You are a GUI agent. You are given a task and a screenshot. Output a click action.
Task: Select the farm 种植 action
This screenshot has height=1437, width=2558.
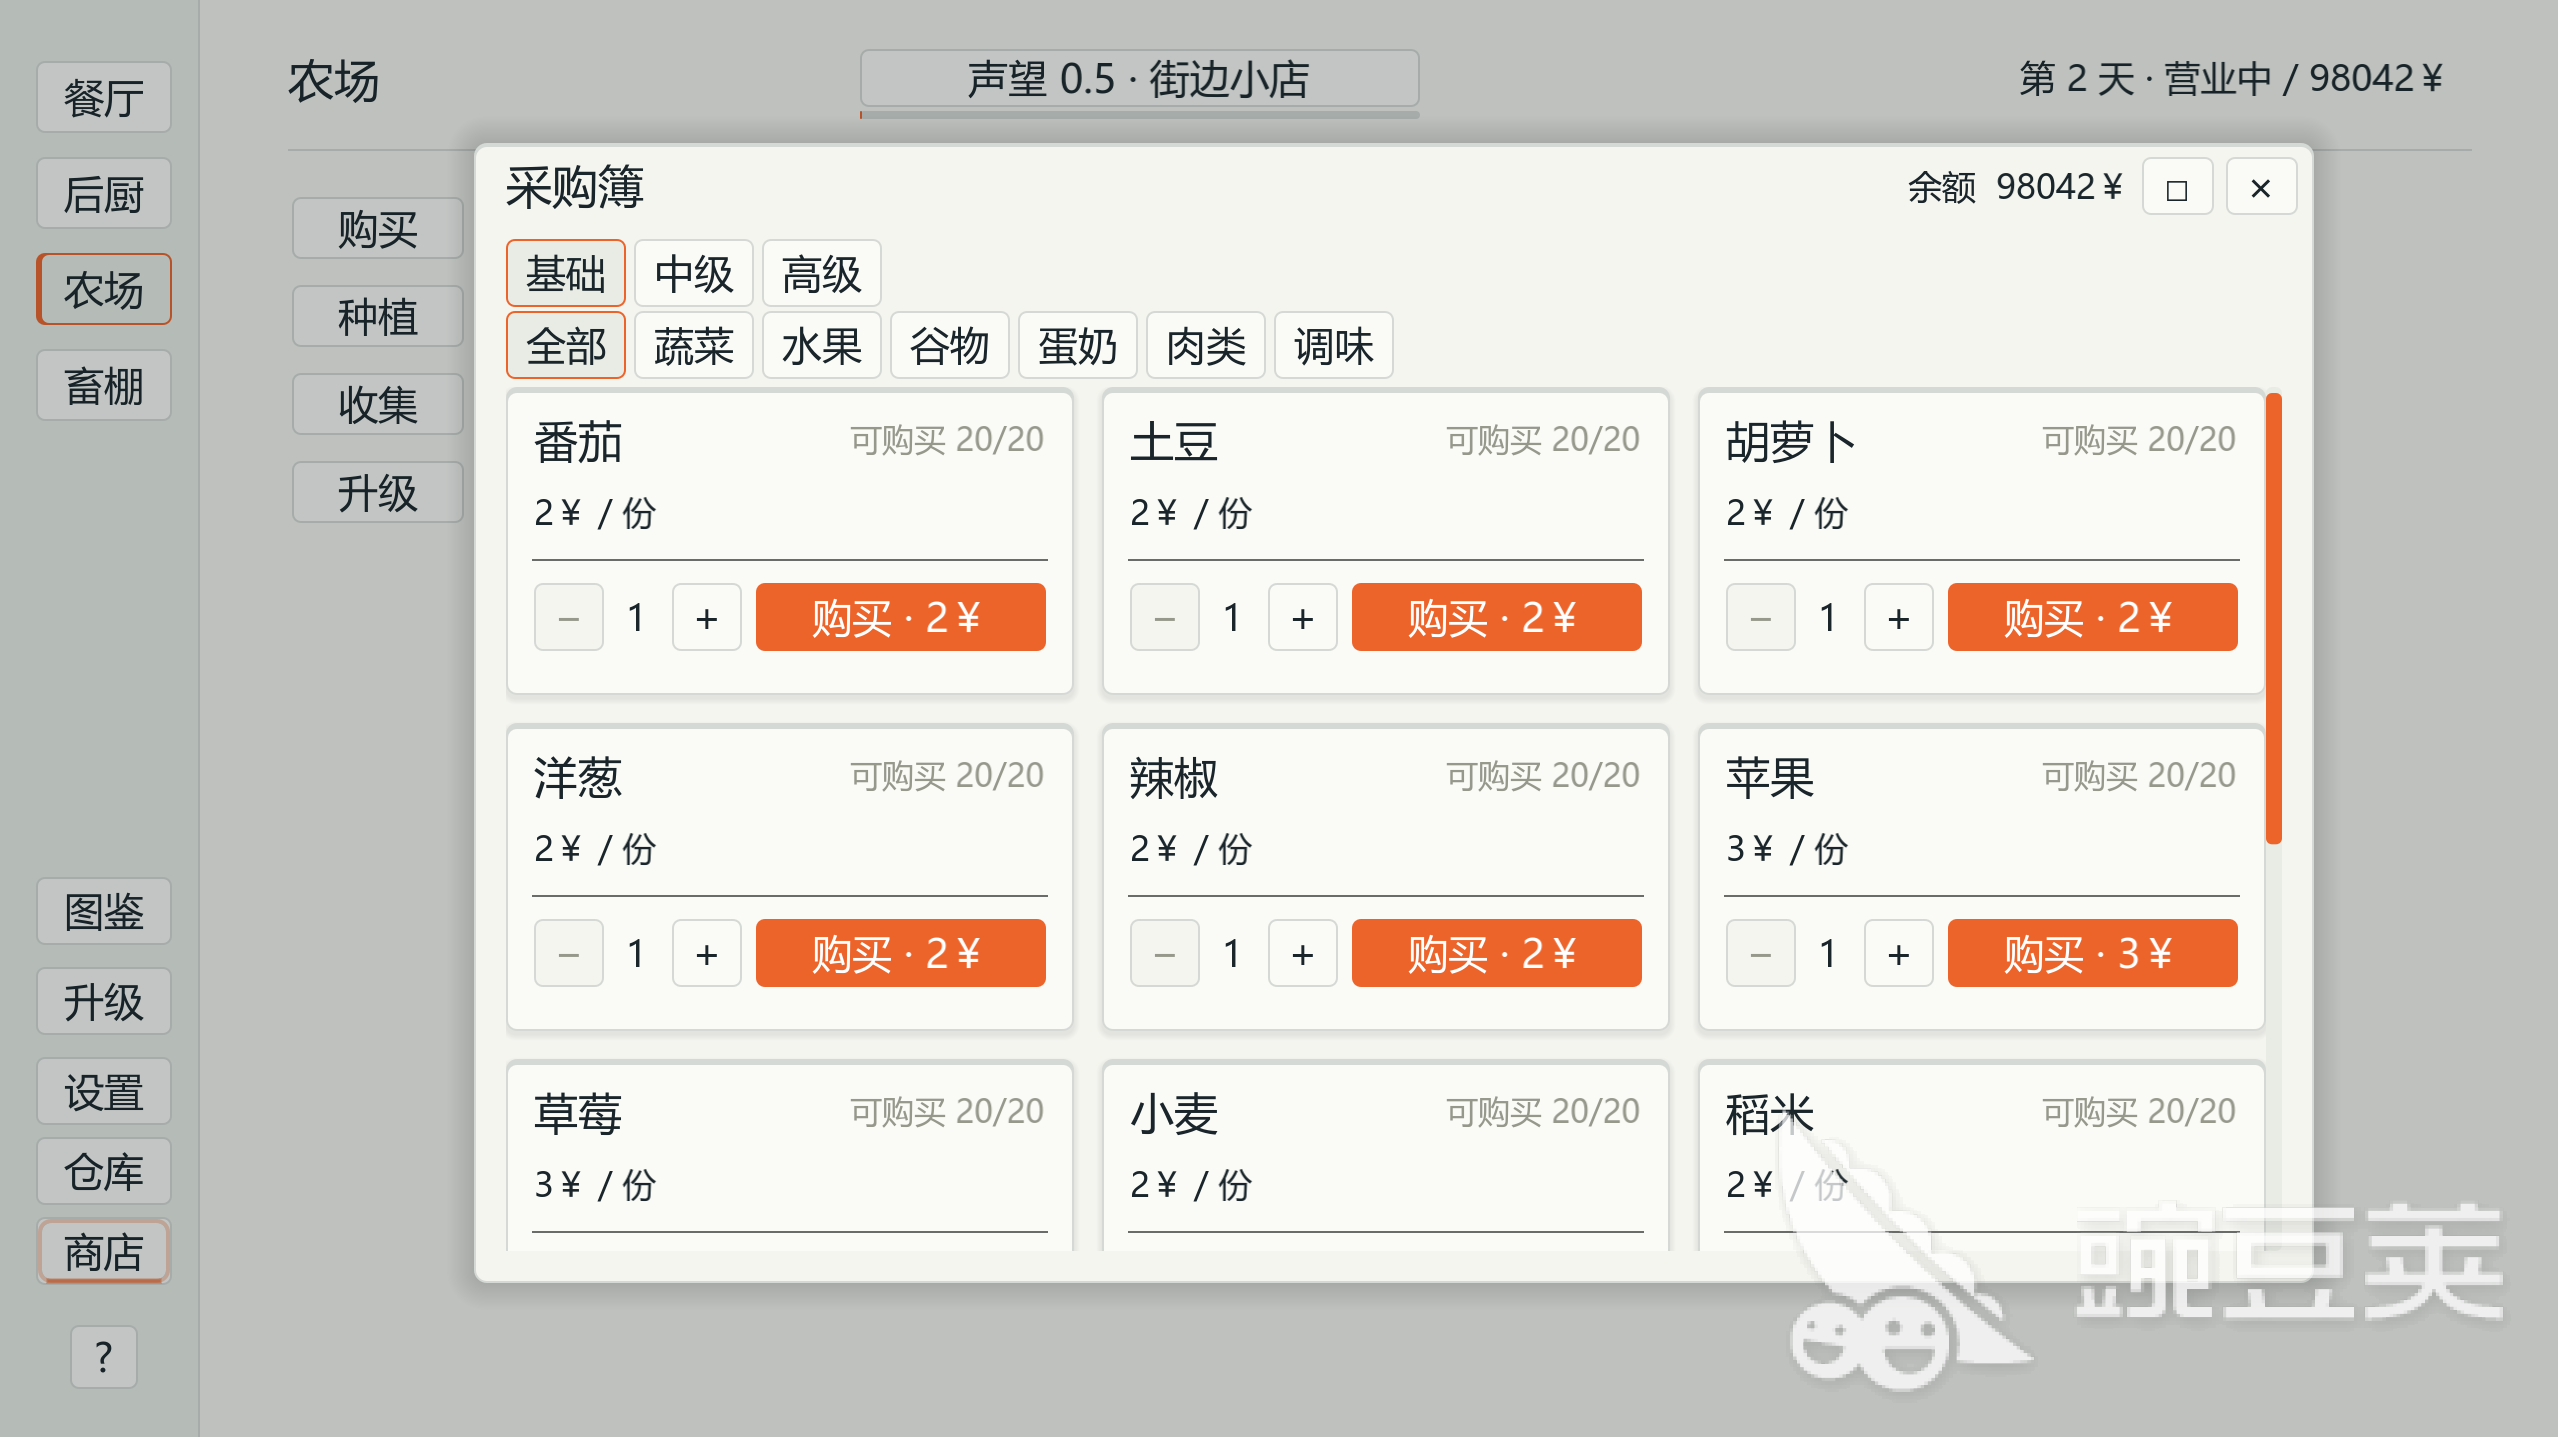tap(378, 317)
